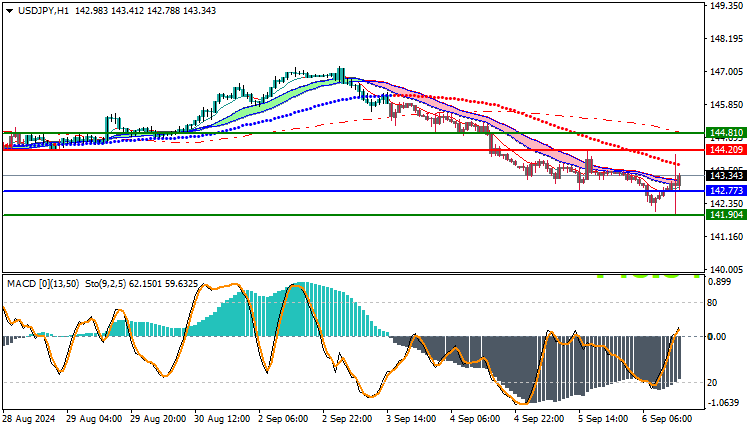Select the USDJPY,H1 symbol label

click(x=44, y=11)
